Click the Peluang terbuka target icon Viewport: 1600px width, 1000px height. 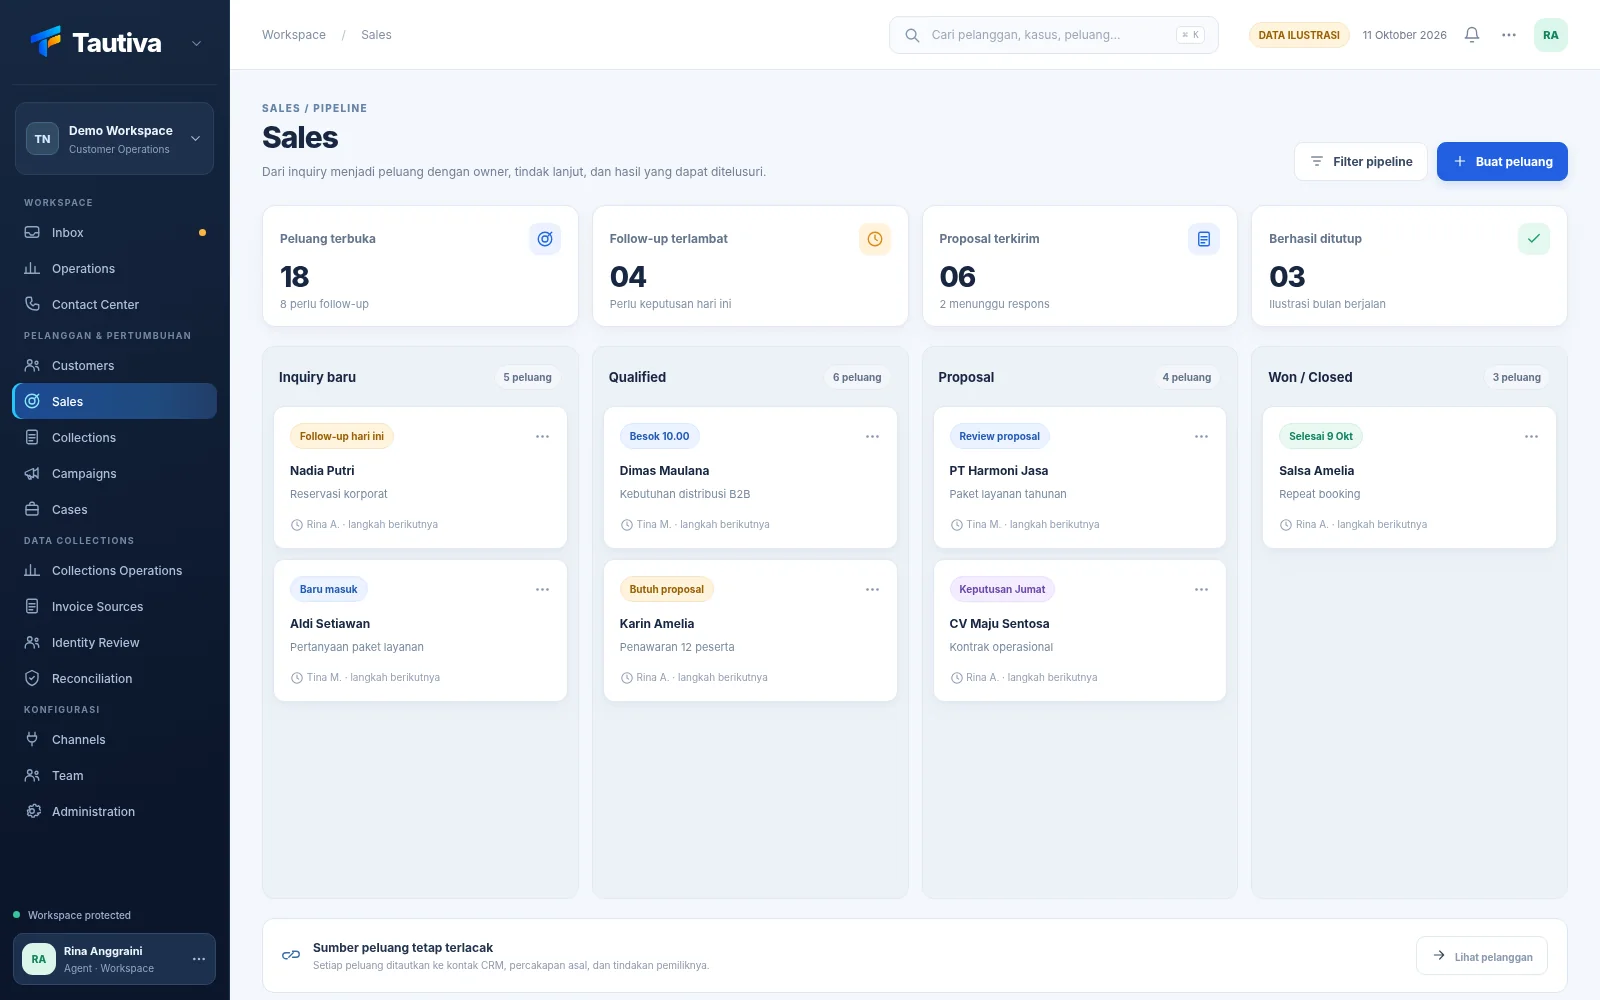(545, 239)
